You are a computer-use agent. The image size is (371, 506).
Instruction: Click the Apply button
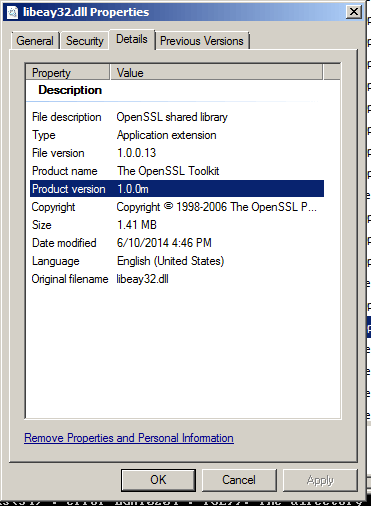pos(320,480)
